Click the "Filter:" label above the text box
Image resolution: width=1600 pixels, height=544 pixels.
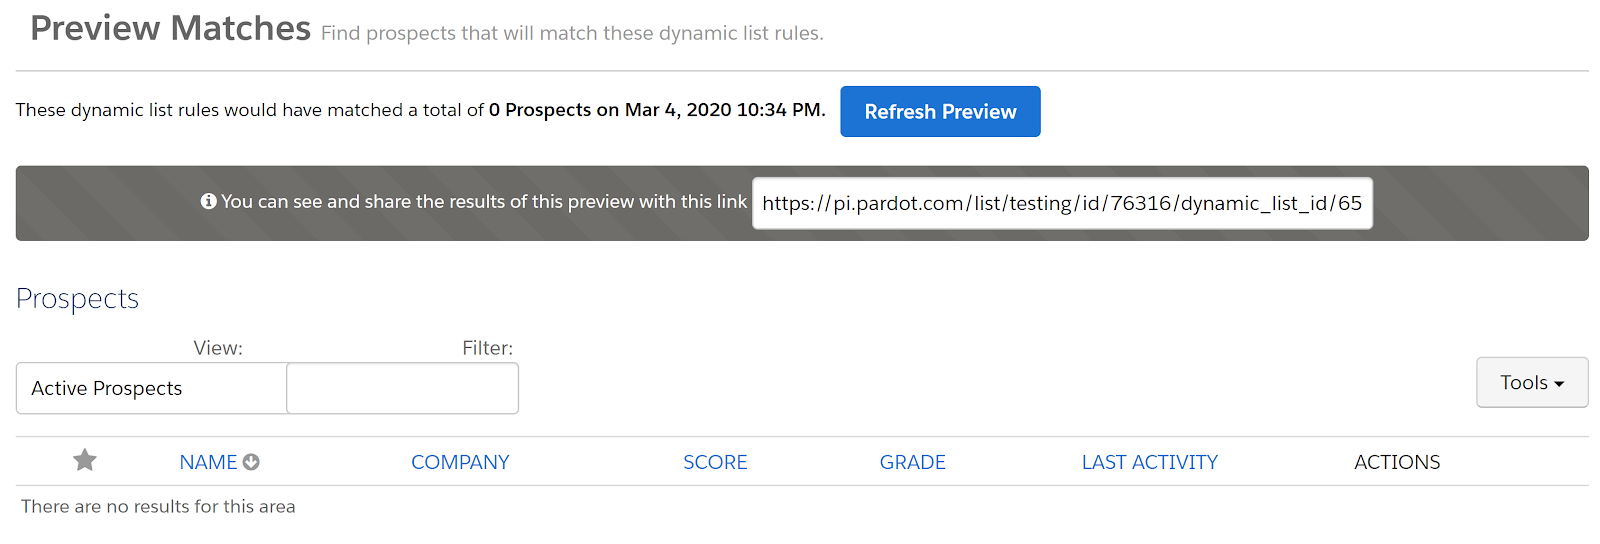pyautogui.click(x=487, y=348)
